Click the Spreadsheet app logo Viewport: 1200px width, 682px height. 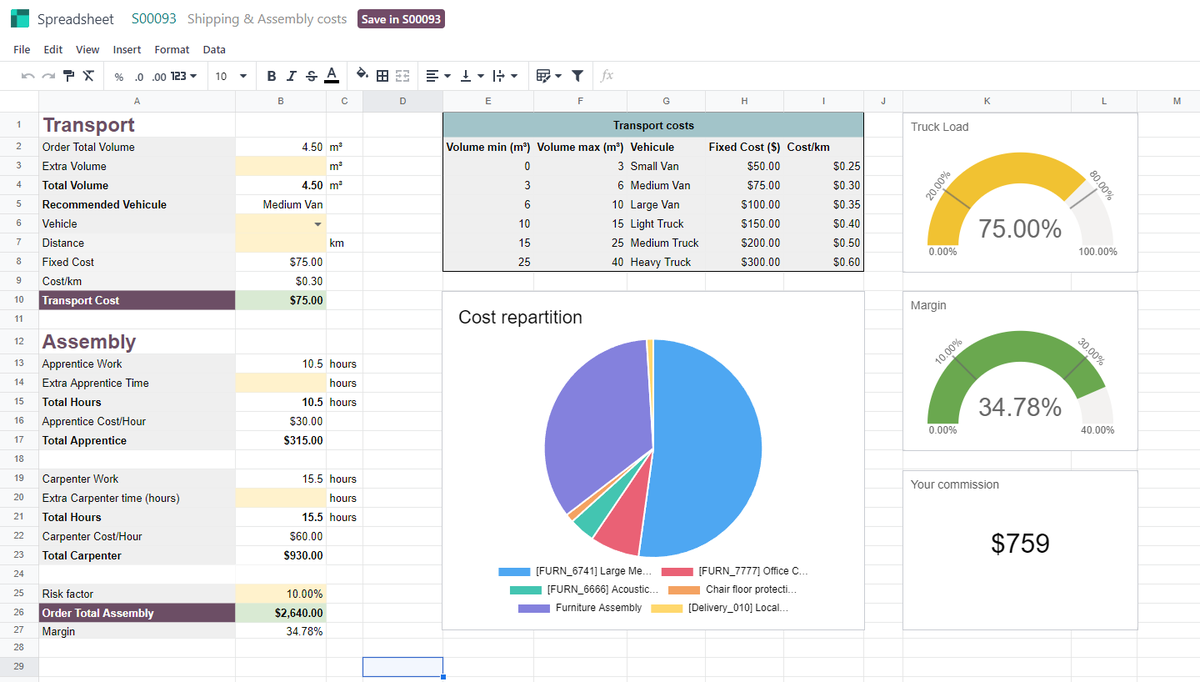tap(19, 19)
